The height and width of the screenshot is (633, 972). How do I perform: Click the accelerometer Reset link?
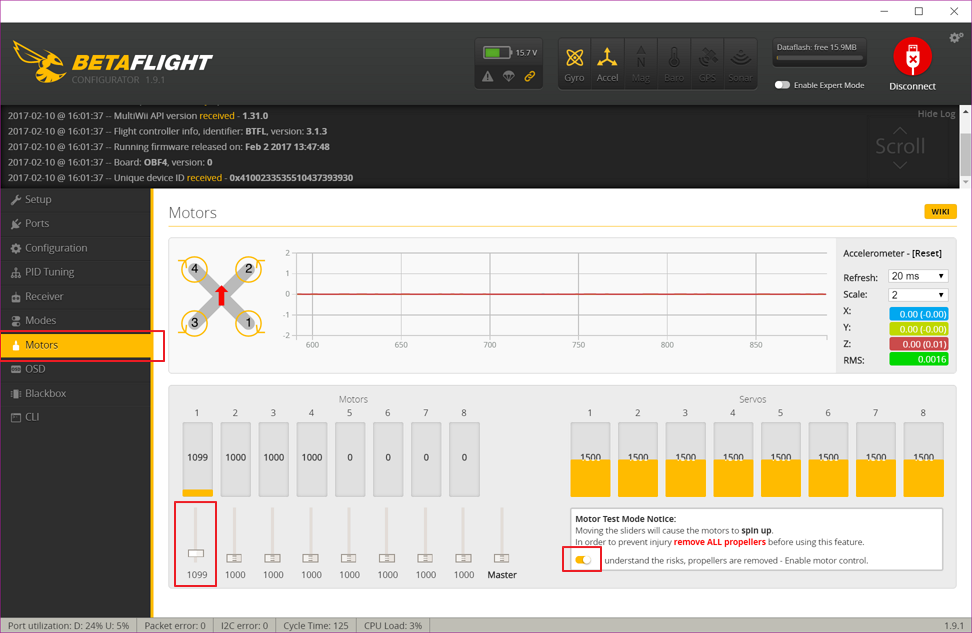[x=926, y=253]
